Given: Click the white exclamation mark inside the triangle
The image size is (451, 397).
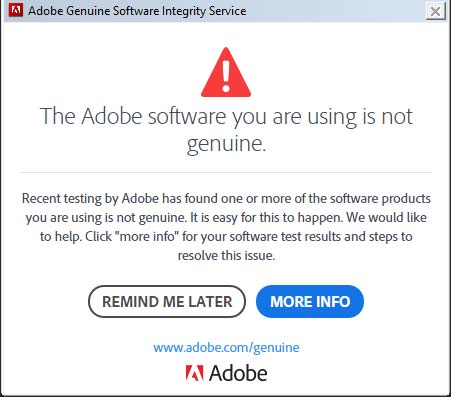Looking at the screenshot, I should (226, 76).
